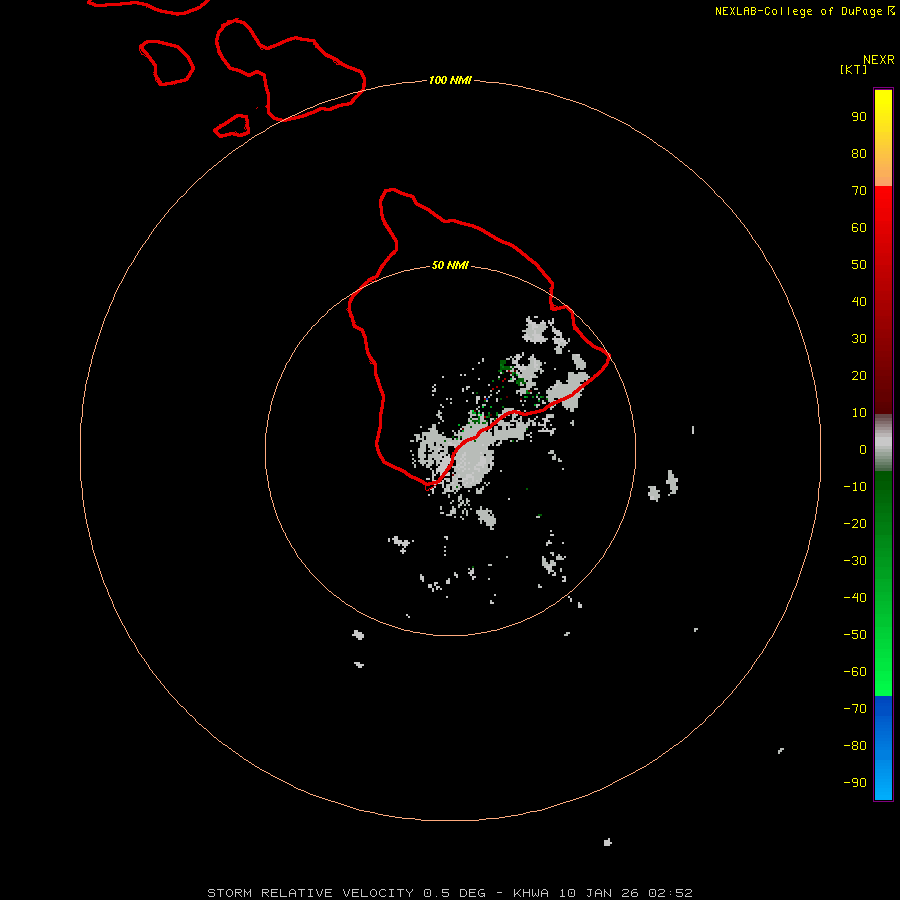Click the red segment of velocity color bar
This screenshot has height=900, width=900.
[x=883, y=300]
